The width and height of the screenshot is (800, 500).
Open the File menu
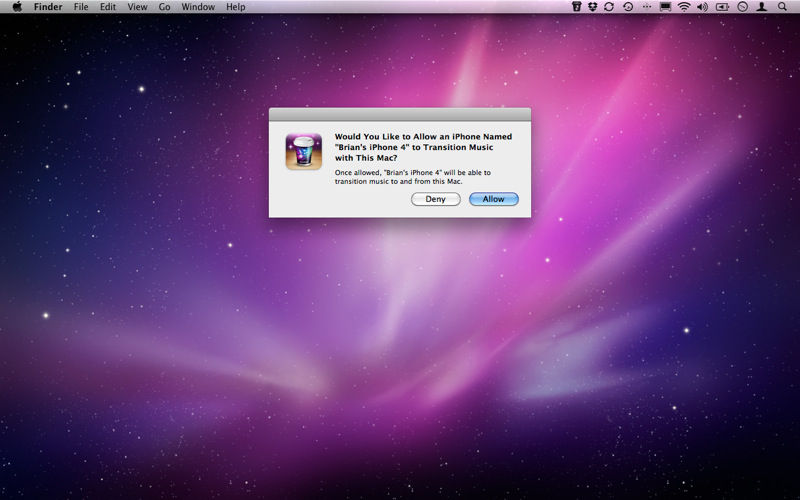[x=81, y=7]
